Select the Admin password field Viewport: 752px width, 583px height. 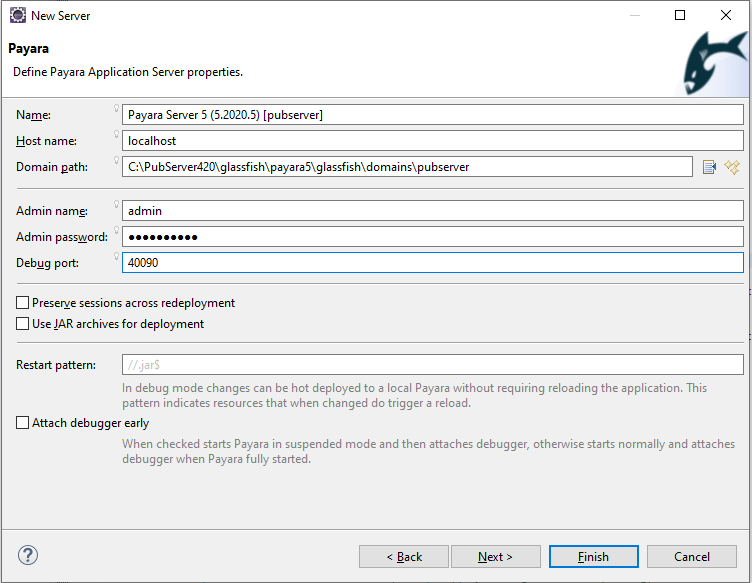432,237
